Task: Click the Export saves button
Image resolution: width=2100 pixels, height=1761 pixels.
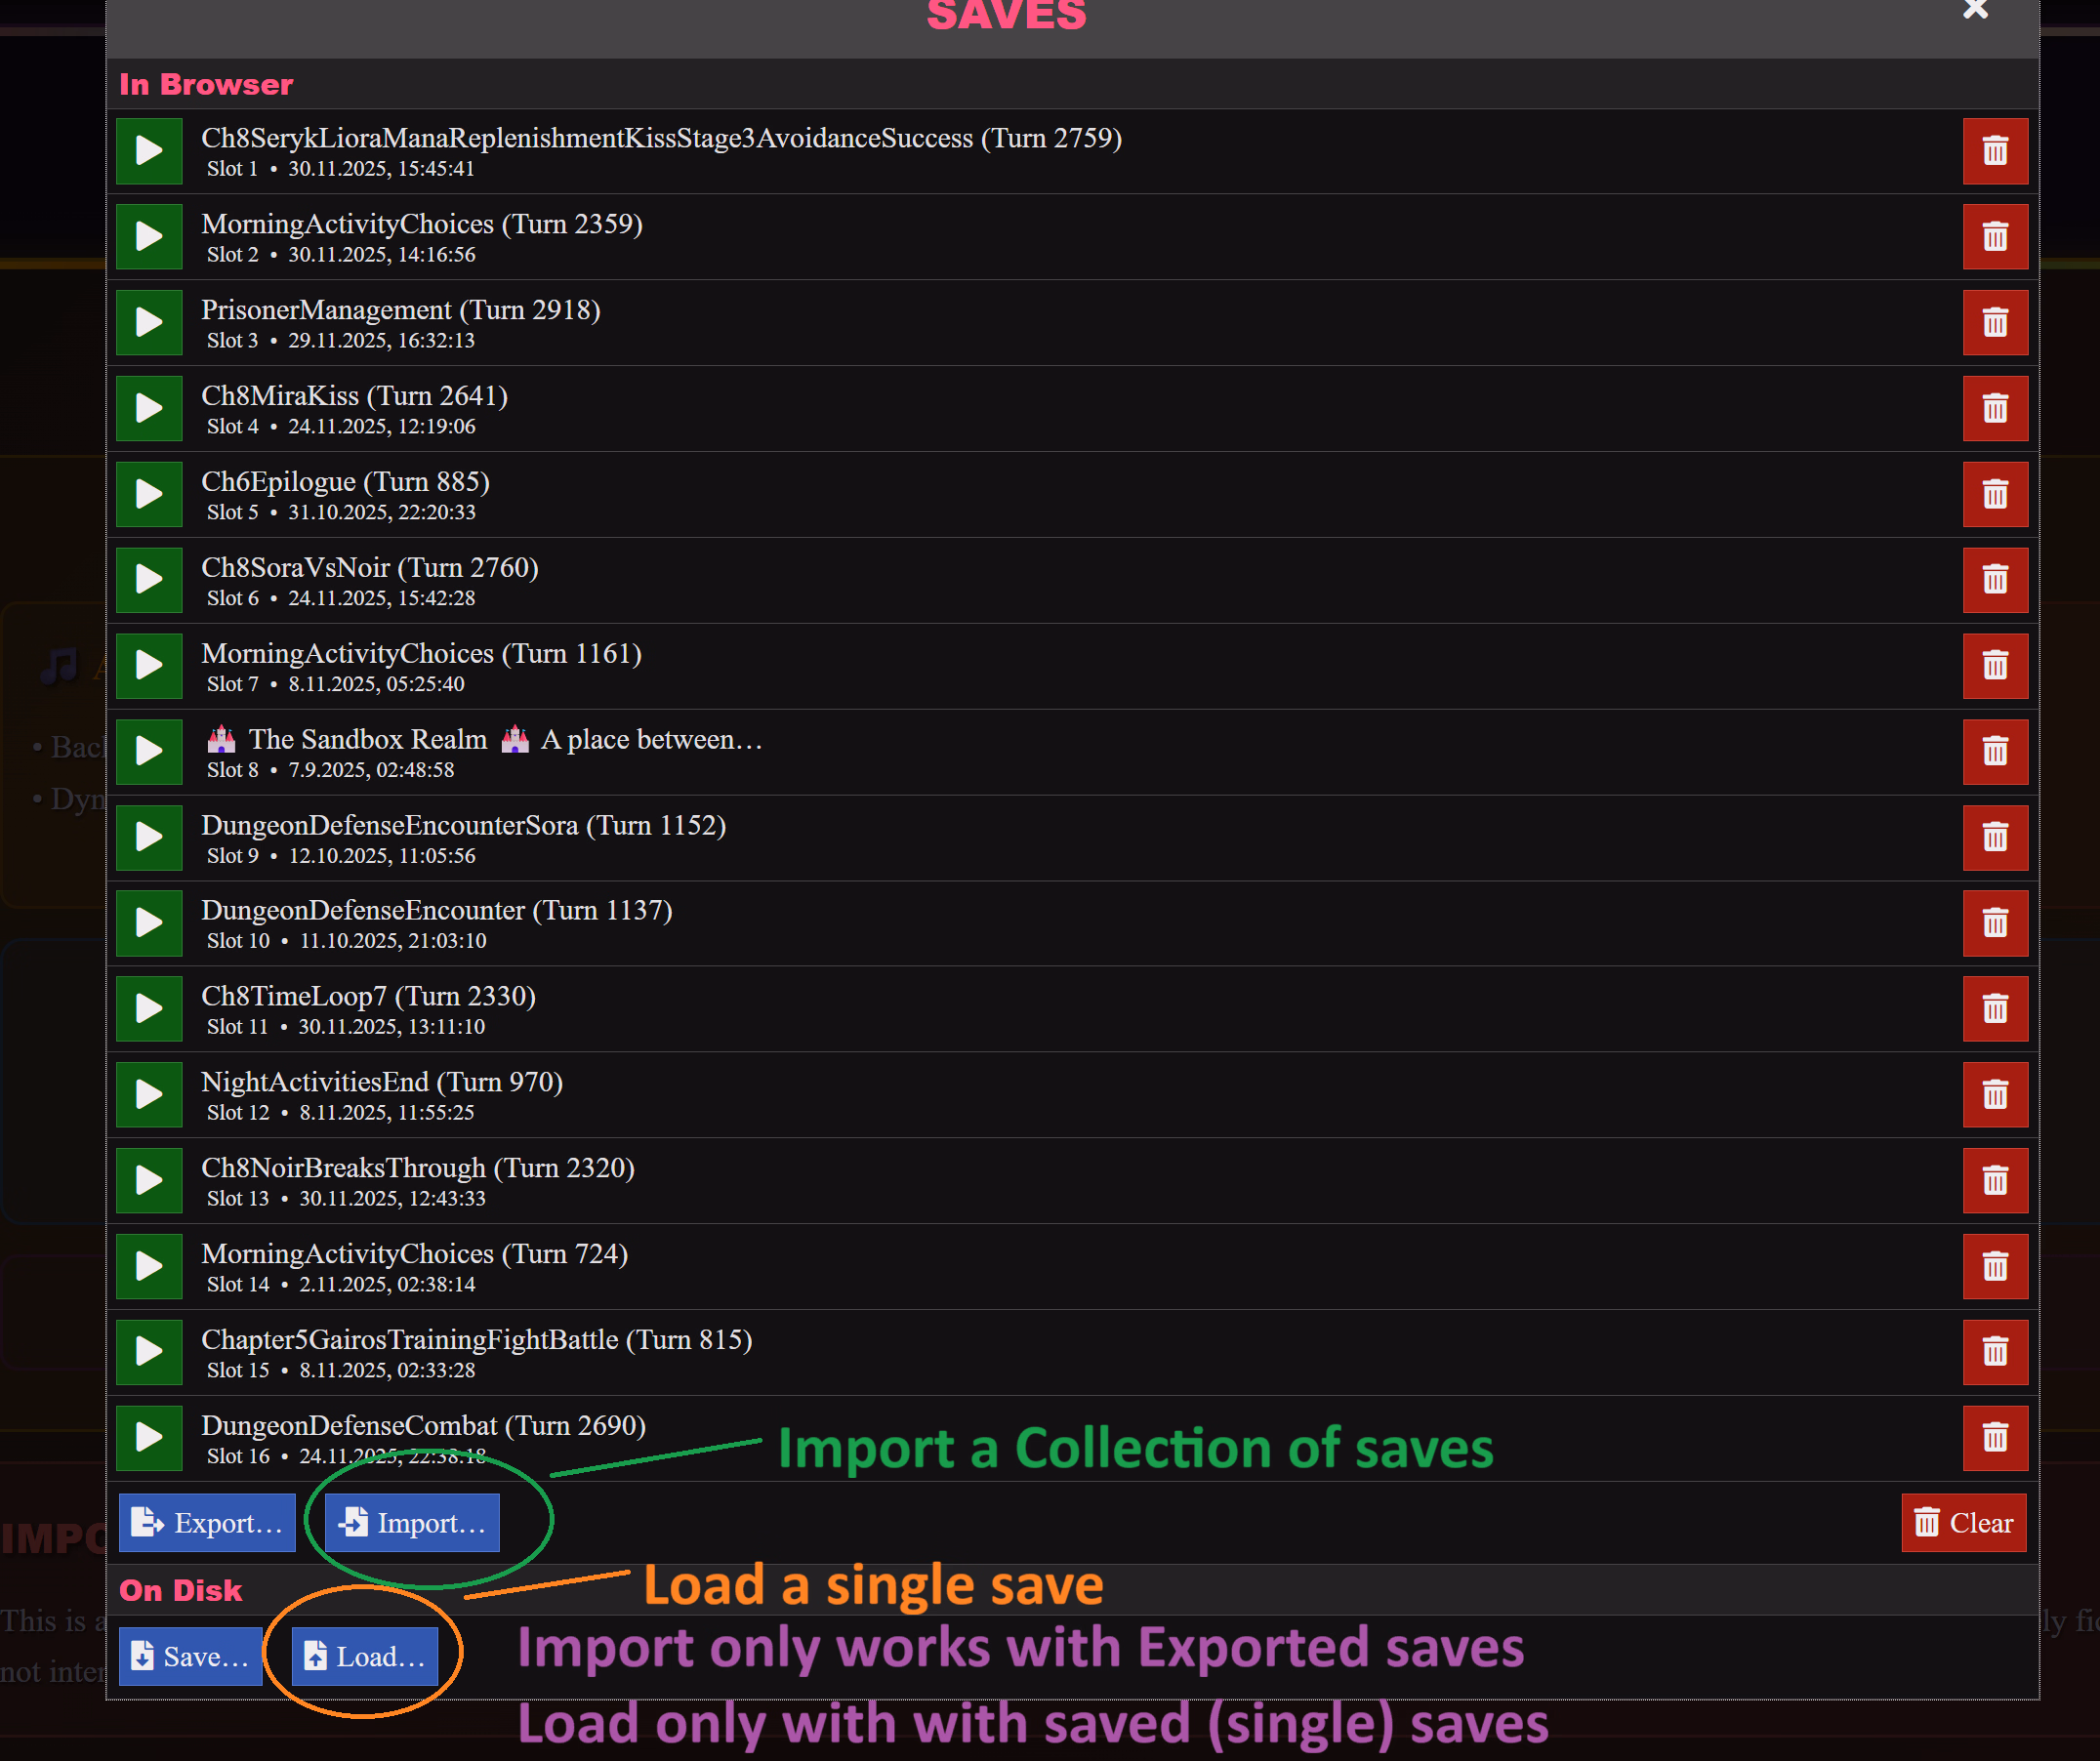Action: (x=207, y=1522)
